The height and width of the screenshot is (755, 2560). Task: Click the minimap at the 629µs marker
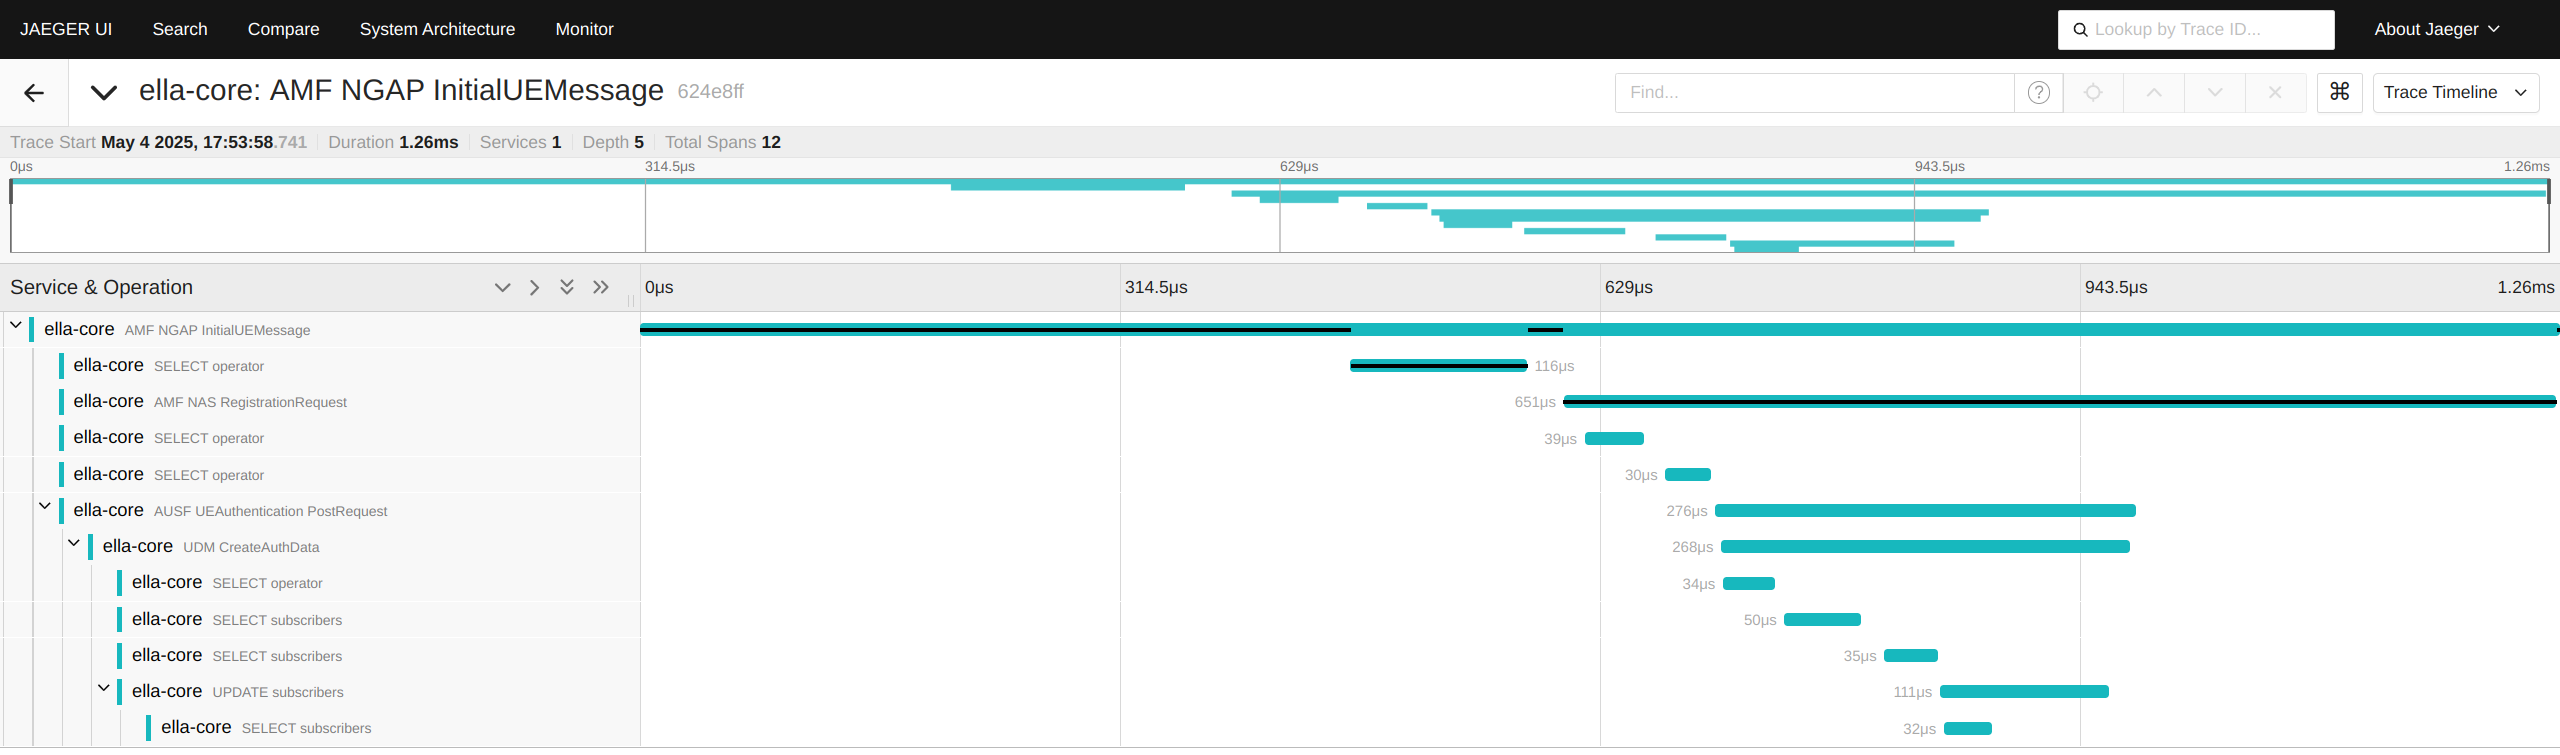coord(1280,216)
